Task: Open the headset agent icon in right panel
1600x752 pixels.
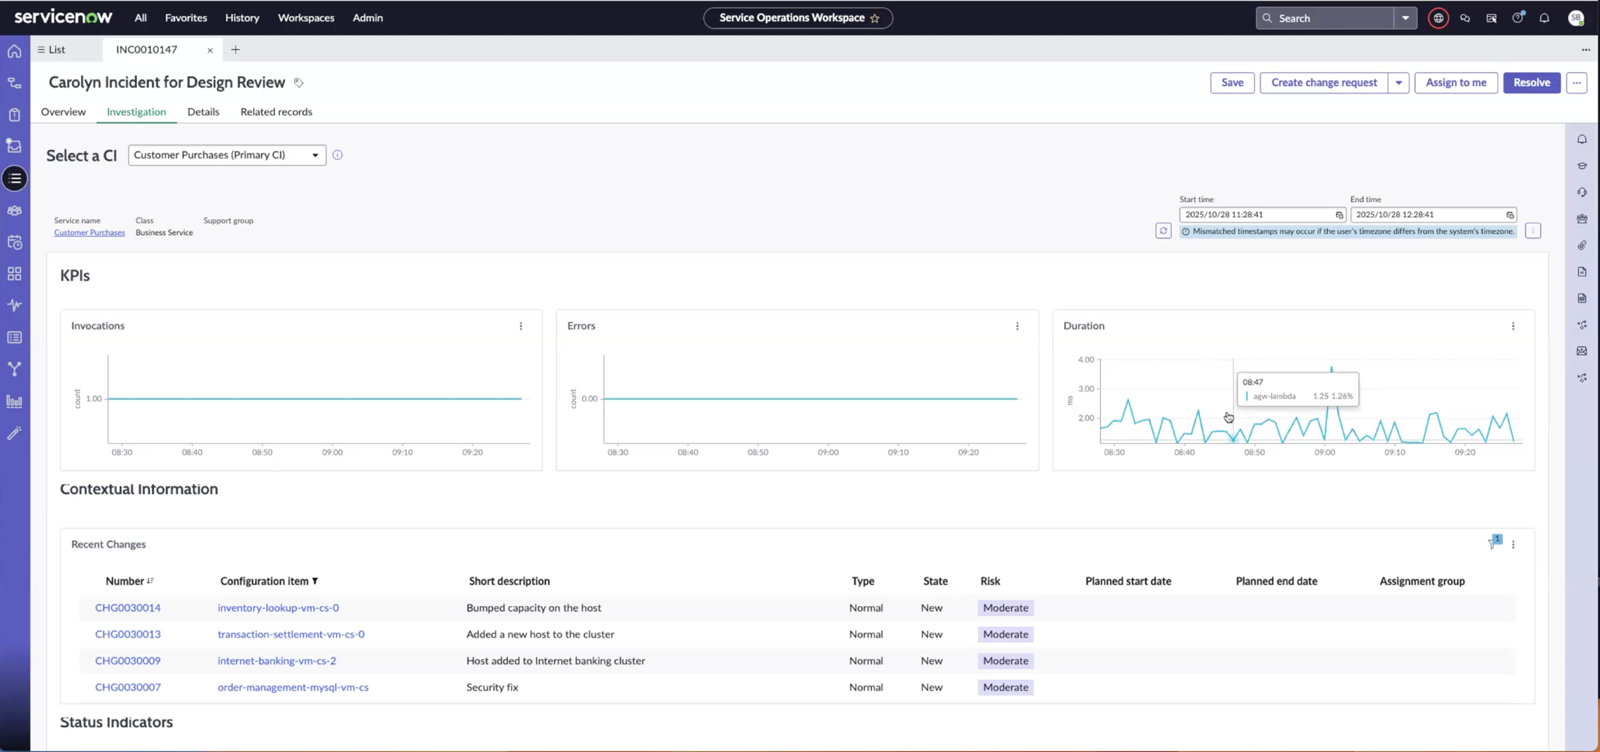Action: point(1582,193)
